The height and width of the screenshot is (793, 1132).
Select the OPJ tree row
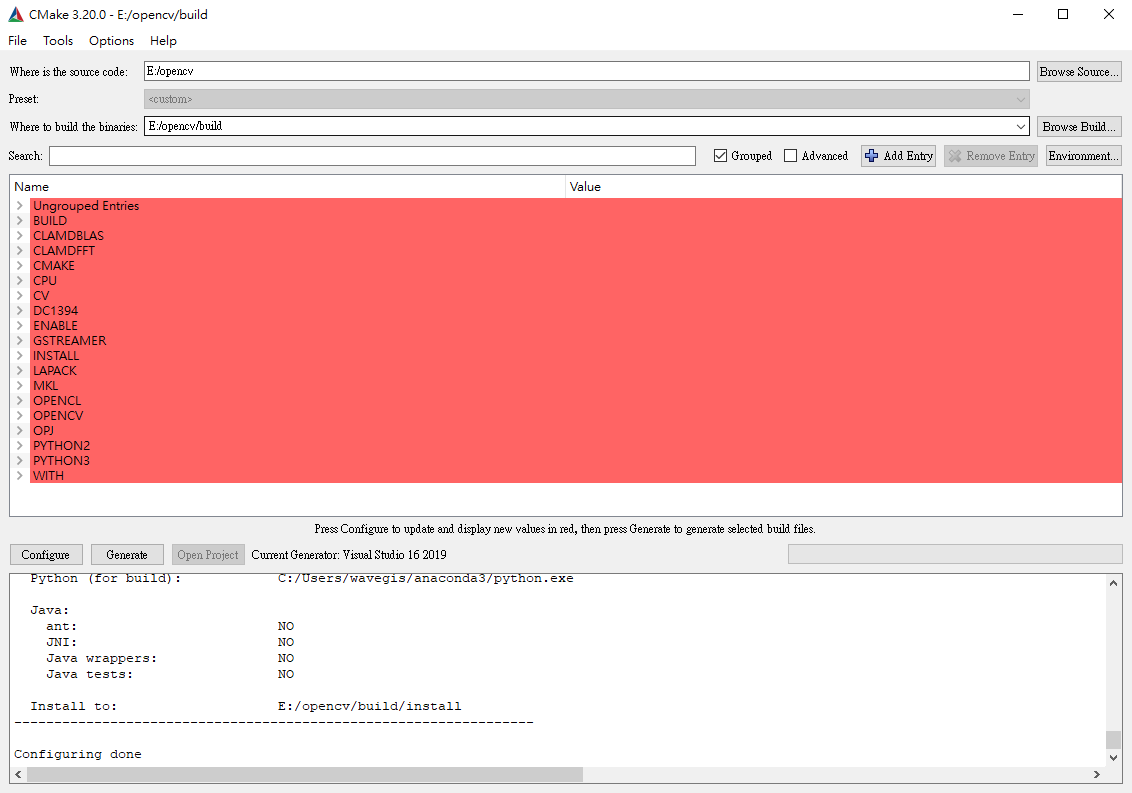575,430
